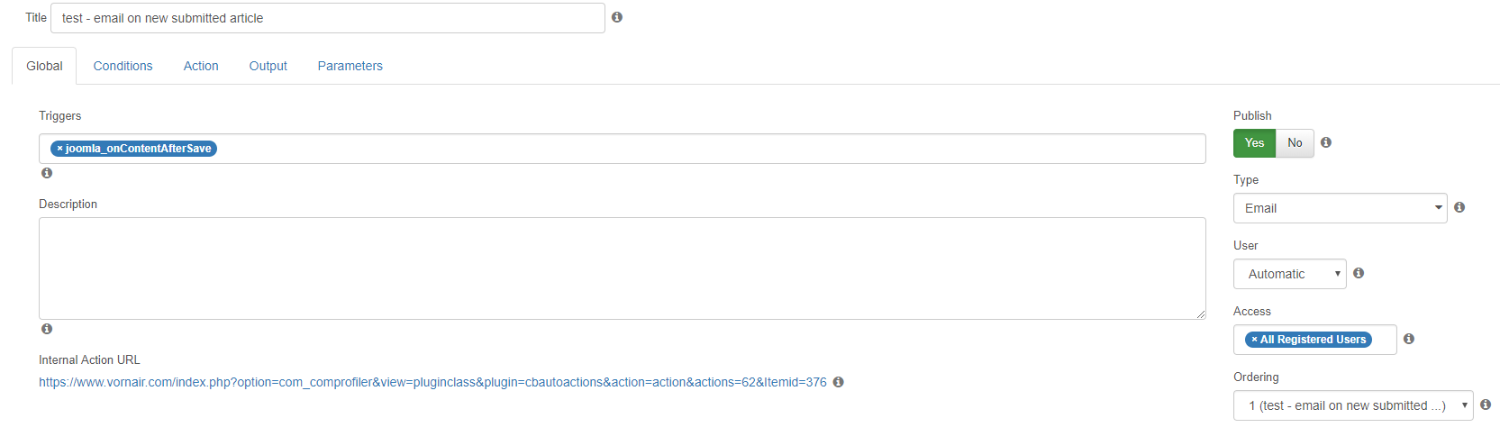Click info icon after Internal Action URL
Viewport: 1500px width, 436px height.
pyautogui.click(x=838, y=382)
